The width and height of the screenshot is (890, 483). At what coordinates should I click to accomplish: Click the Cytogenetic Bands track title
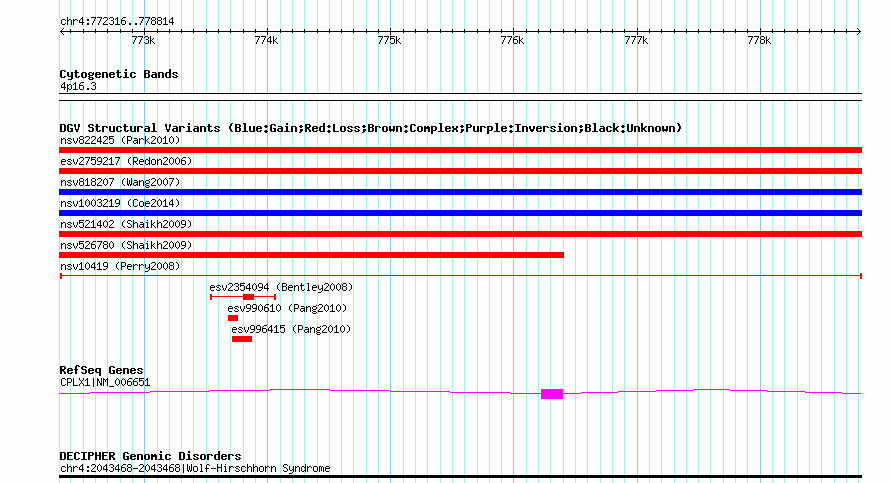pos(119,74)
